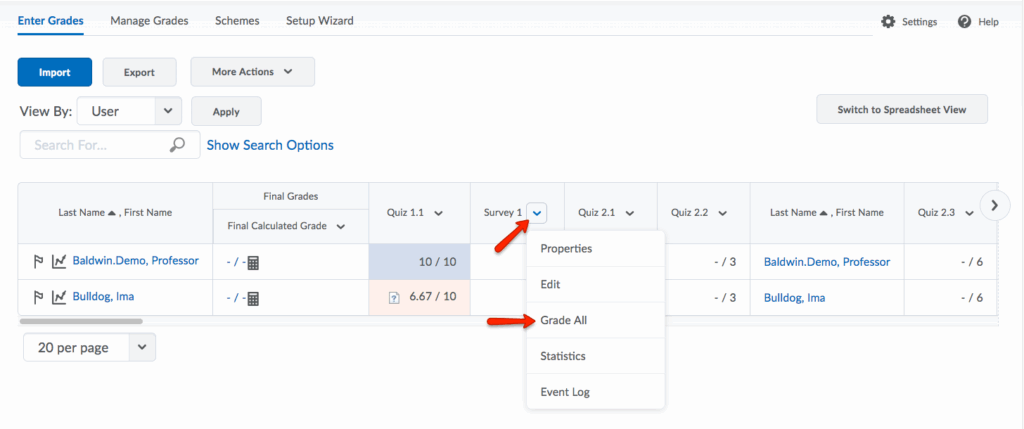The height and width of the screenshot is (429, 1024).
Task: Select Grade All from the context menu
Action: (x=563, y=320)
